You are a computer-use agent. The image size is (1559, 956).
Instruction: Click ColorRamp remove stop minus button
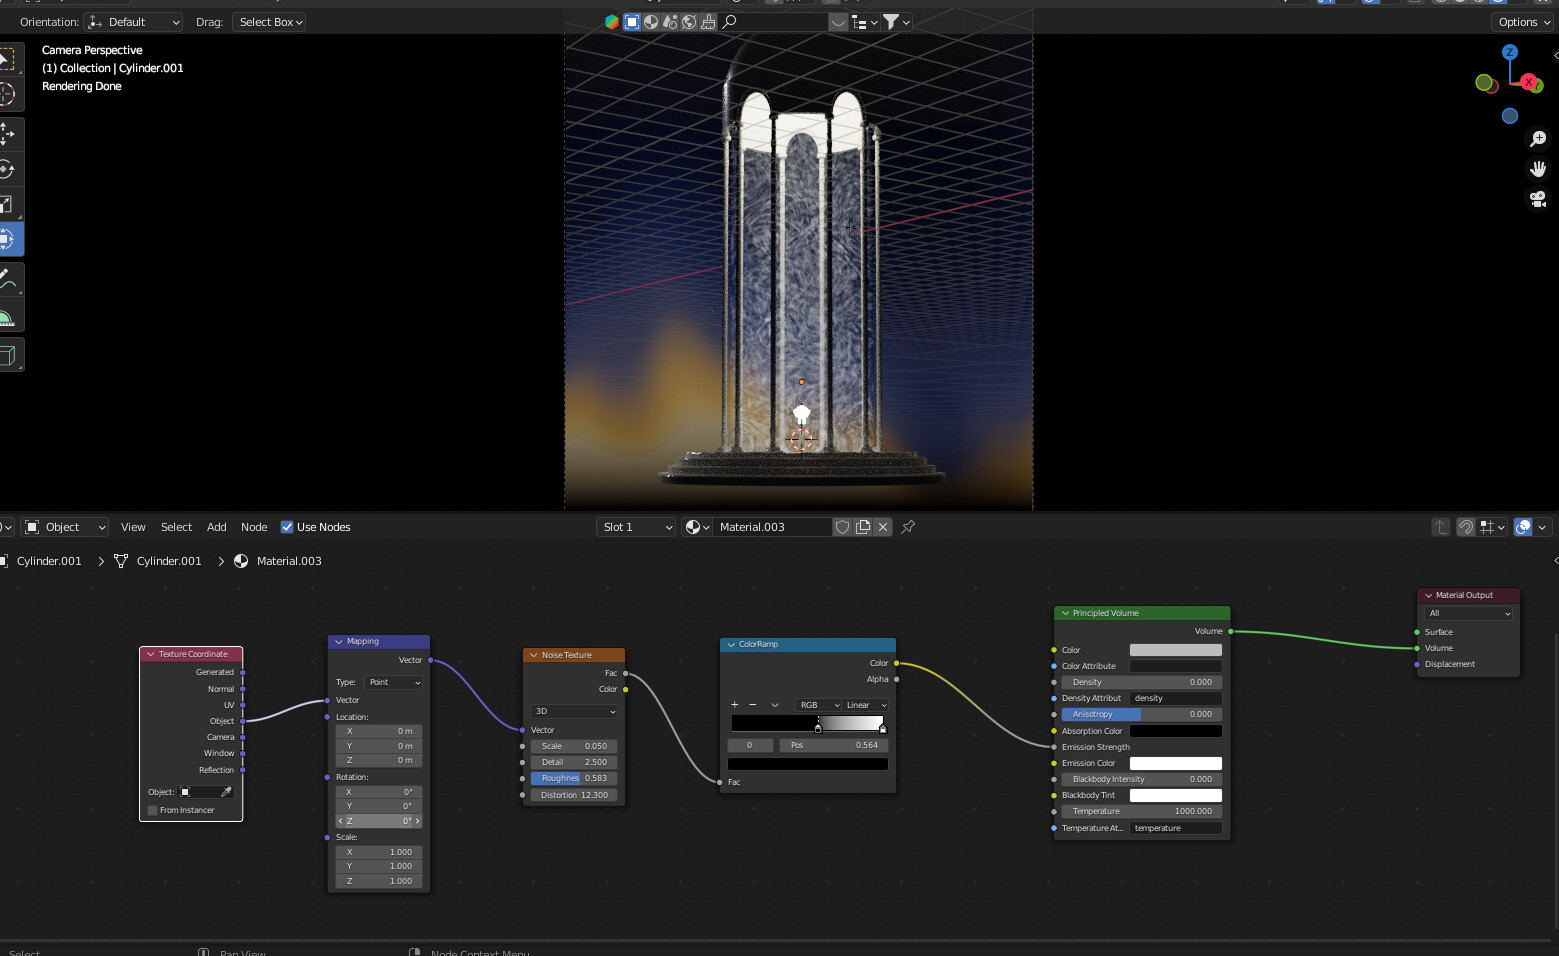tap(753, 705)
